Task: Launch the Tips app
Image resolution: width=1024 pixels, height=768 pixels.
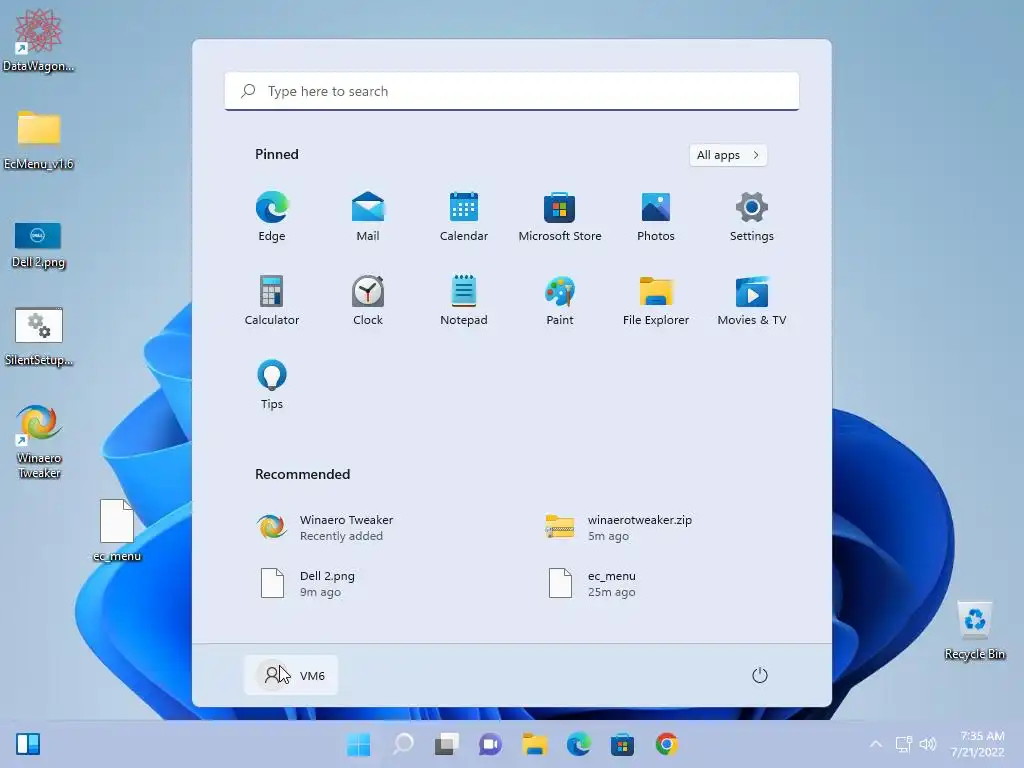Action: click(x=272, y=385)
